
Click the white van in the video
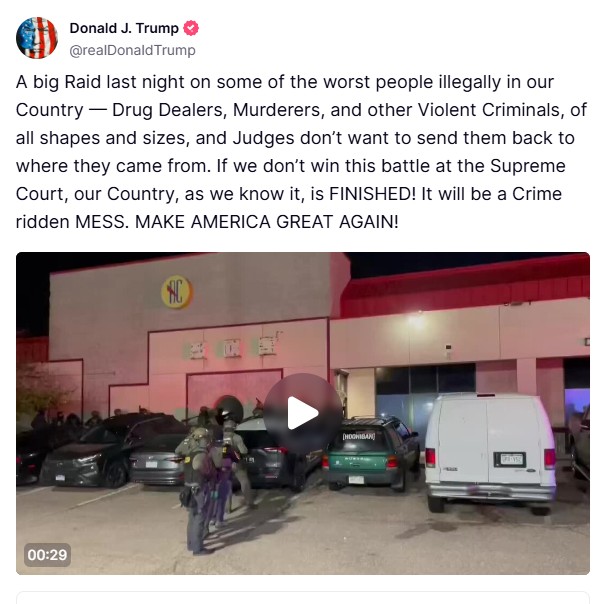(x=490, y=451)
